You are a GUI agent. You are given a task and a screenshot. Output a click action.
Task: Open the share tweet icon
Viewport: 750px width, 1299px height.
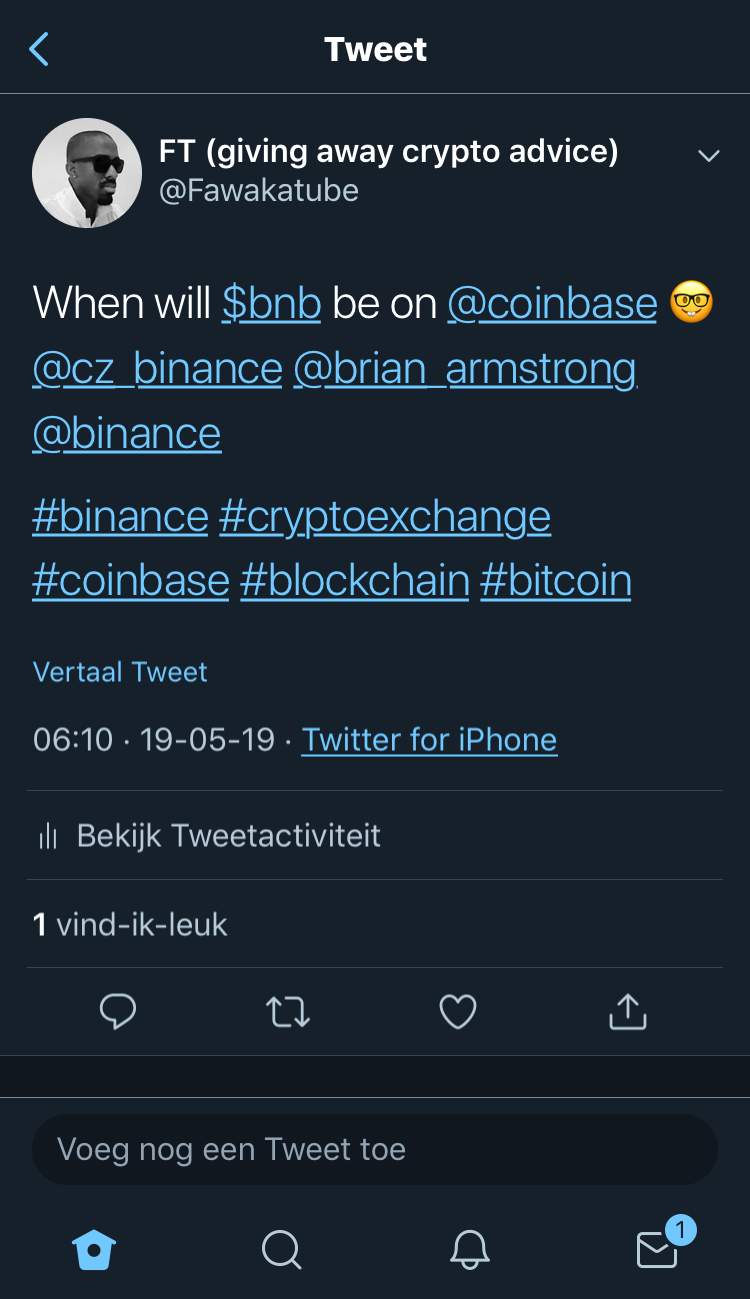click(x=628, y=1012)
